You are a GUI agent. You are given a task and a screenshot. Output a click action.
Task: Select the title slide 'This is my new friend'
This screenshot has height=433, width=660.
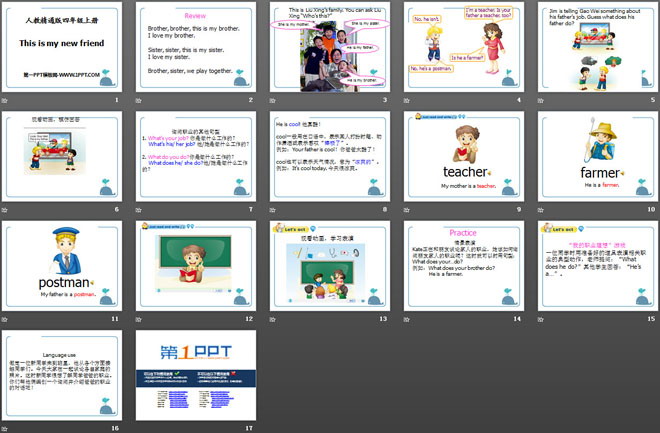point(61,47)
